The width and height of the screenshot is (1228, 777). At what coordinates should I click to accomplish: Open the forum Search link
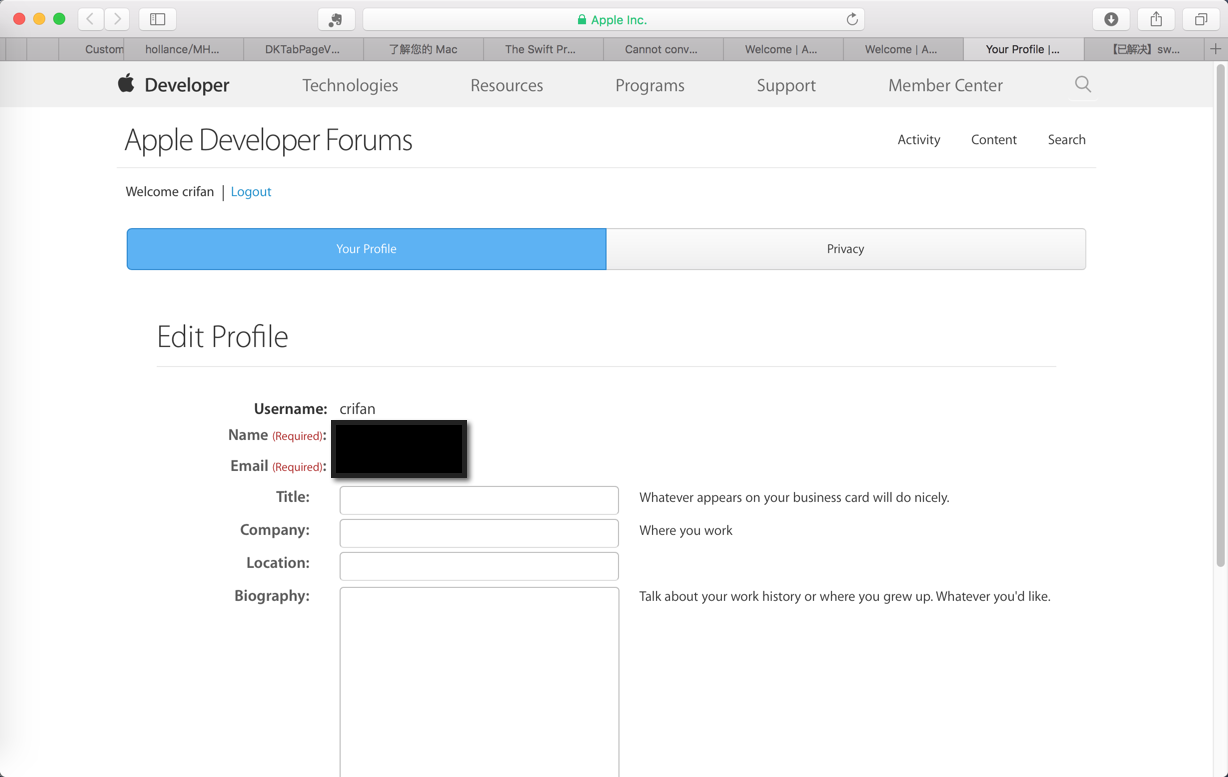1066,140
